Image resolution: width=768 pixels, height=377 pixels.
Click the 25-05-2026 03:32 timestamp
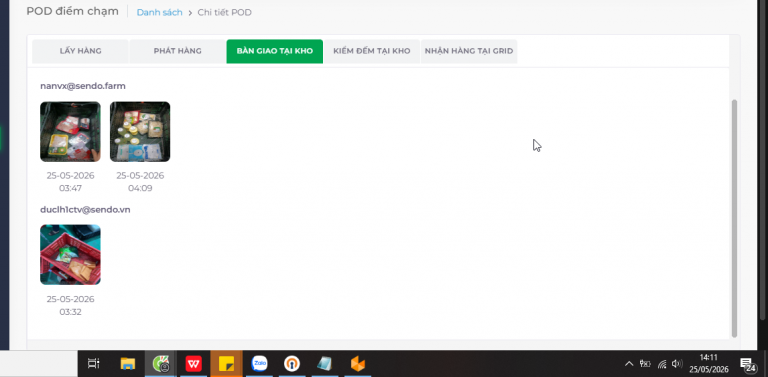pyautogui.click(x=70, y=306)
